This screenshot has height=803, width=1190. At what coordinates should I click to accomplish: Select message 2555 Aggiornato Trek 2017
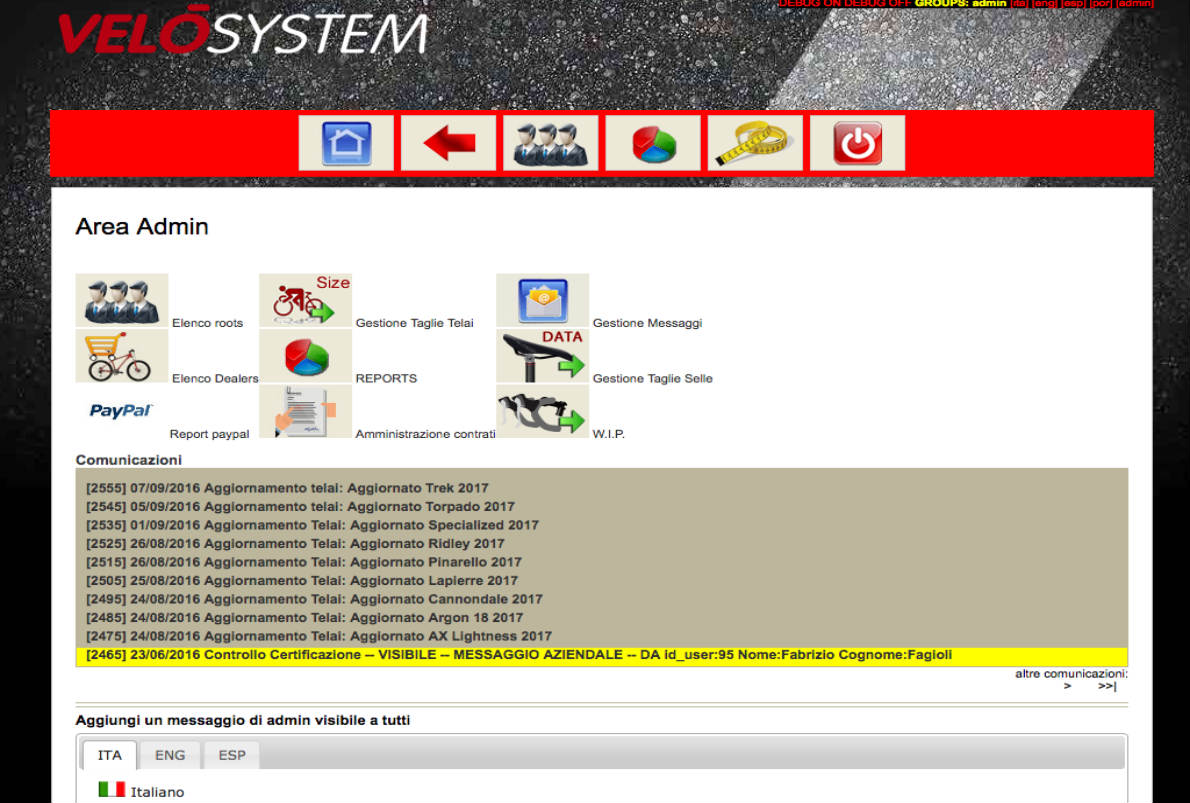(x=287, y=488)
